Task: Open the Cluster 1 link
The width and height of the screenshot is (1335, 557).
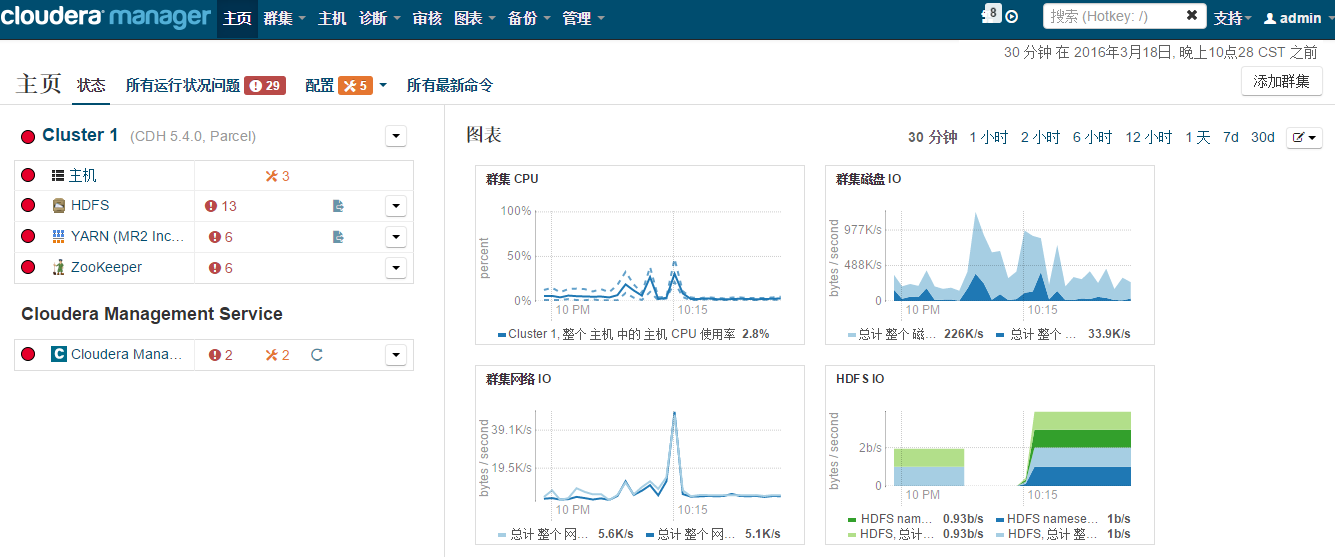Action: coord(80,135)
